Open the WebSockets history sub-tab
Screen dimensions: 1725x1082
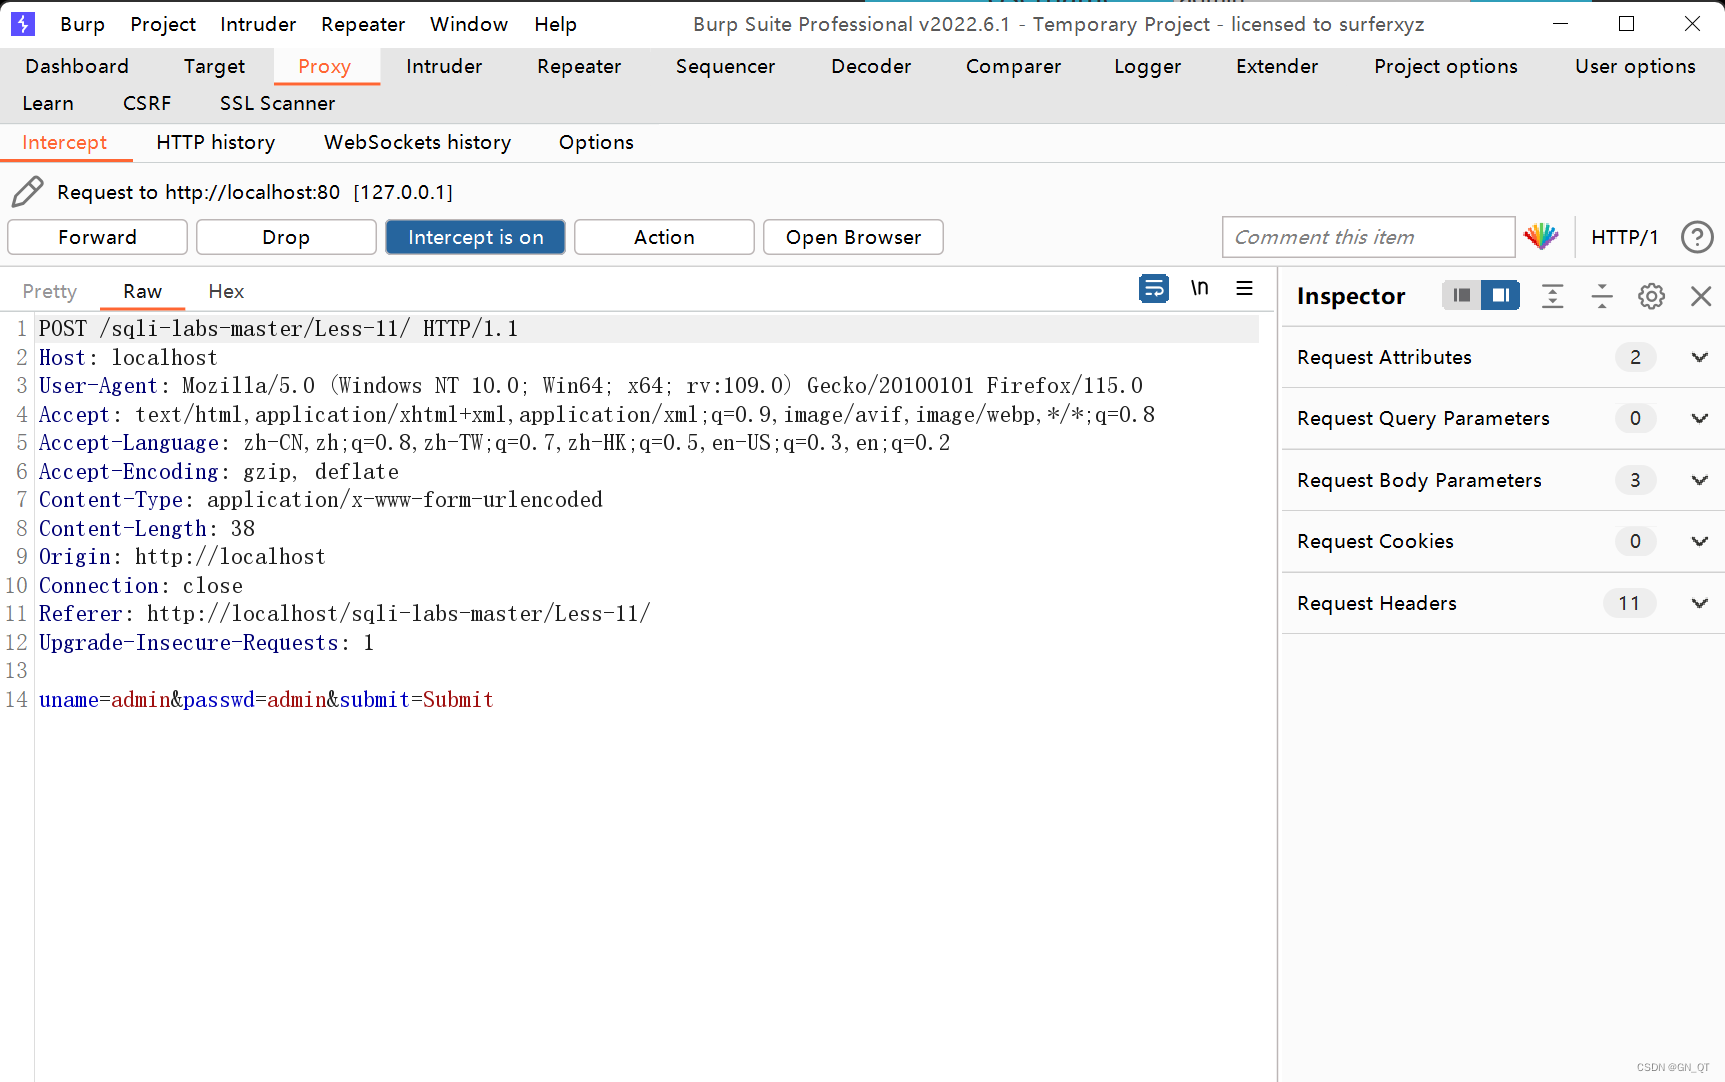tap(417, 142)
